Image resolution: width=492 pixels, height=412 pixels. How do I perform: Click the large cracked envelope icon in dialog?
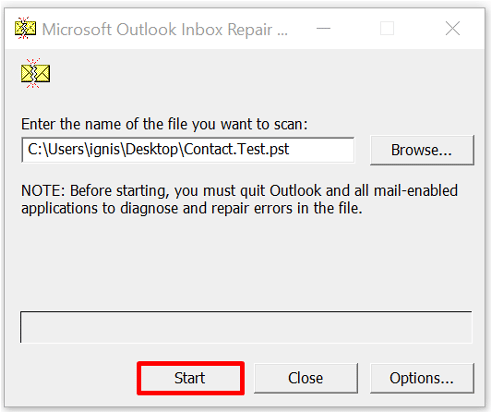(x=35, y=73)
